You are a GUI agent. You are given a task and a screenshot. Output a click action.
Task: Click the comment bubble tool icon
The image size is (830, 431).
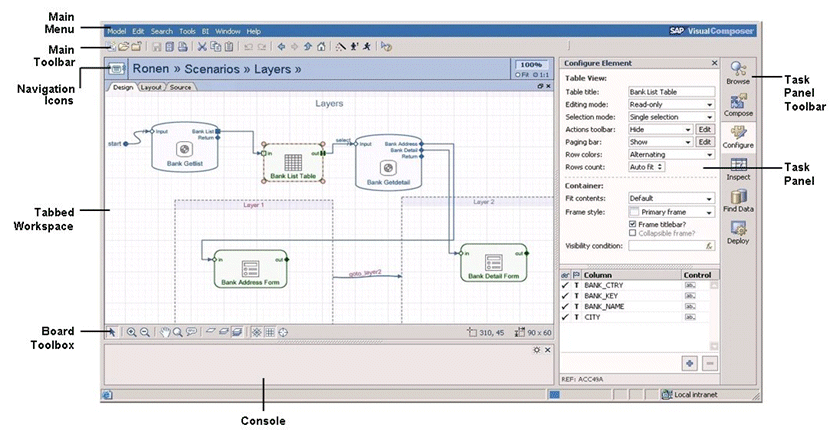click(x=192, y=332)
